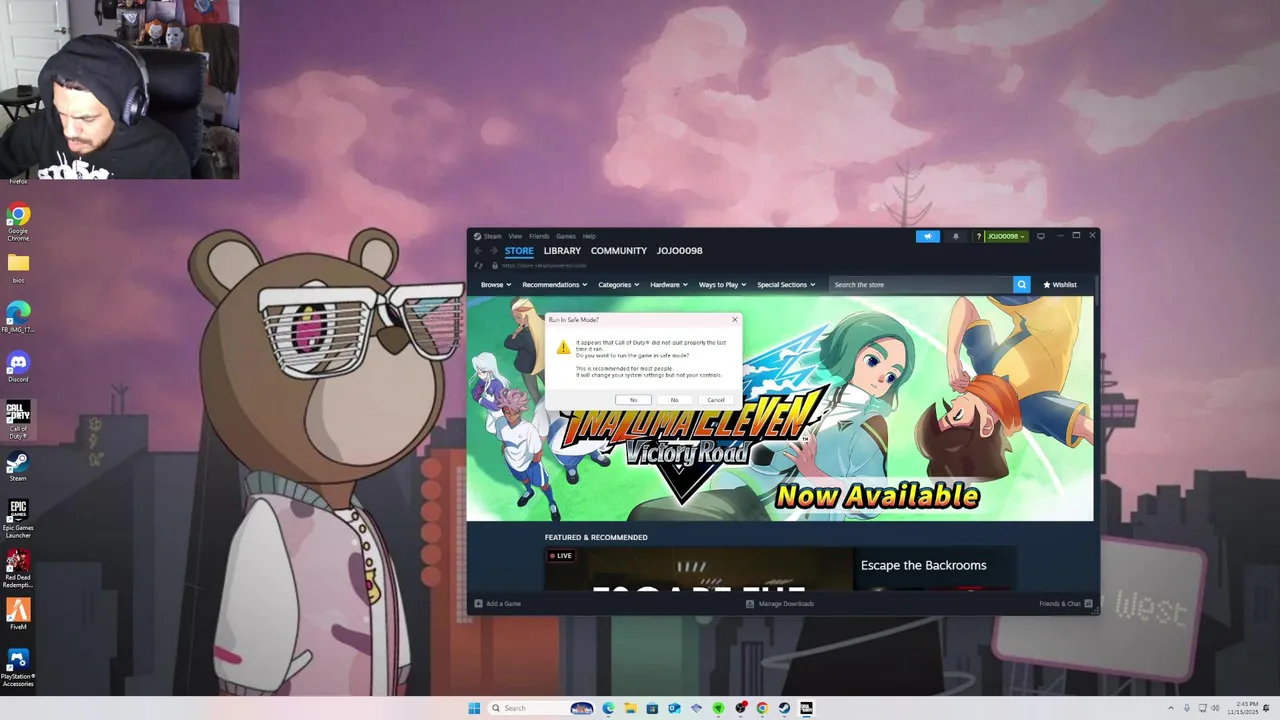Expand the Special Sections dropdown
The height and width of the screenshot is (720, 1280).
click(786, 285)
